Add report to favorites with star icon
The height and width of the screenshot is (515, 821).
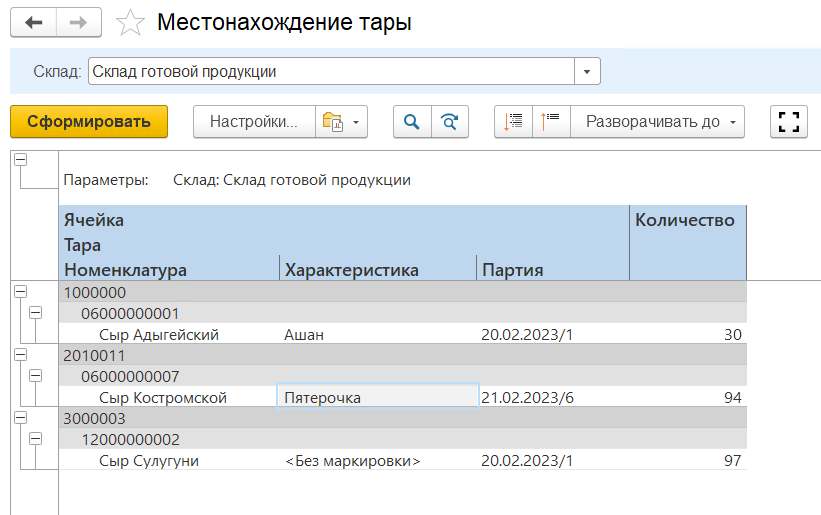131,23
